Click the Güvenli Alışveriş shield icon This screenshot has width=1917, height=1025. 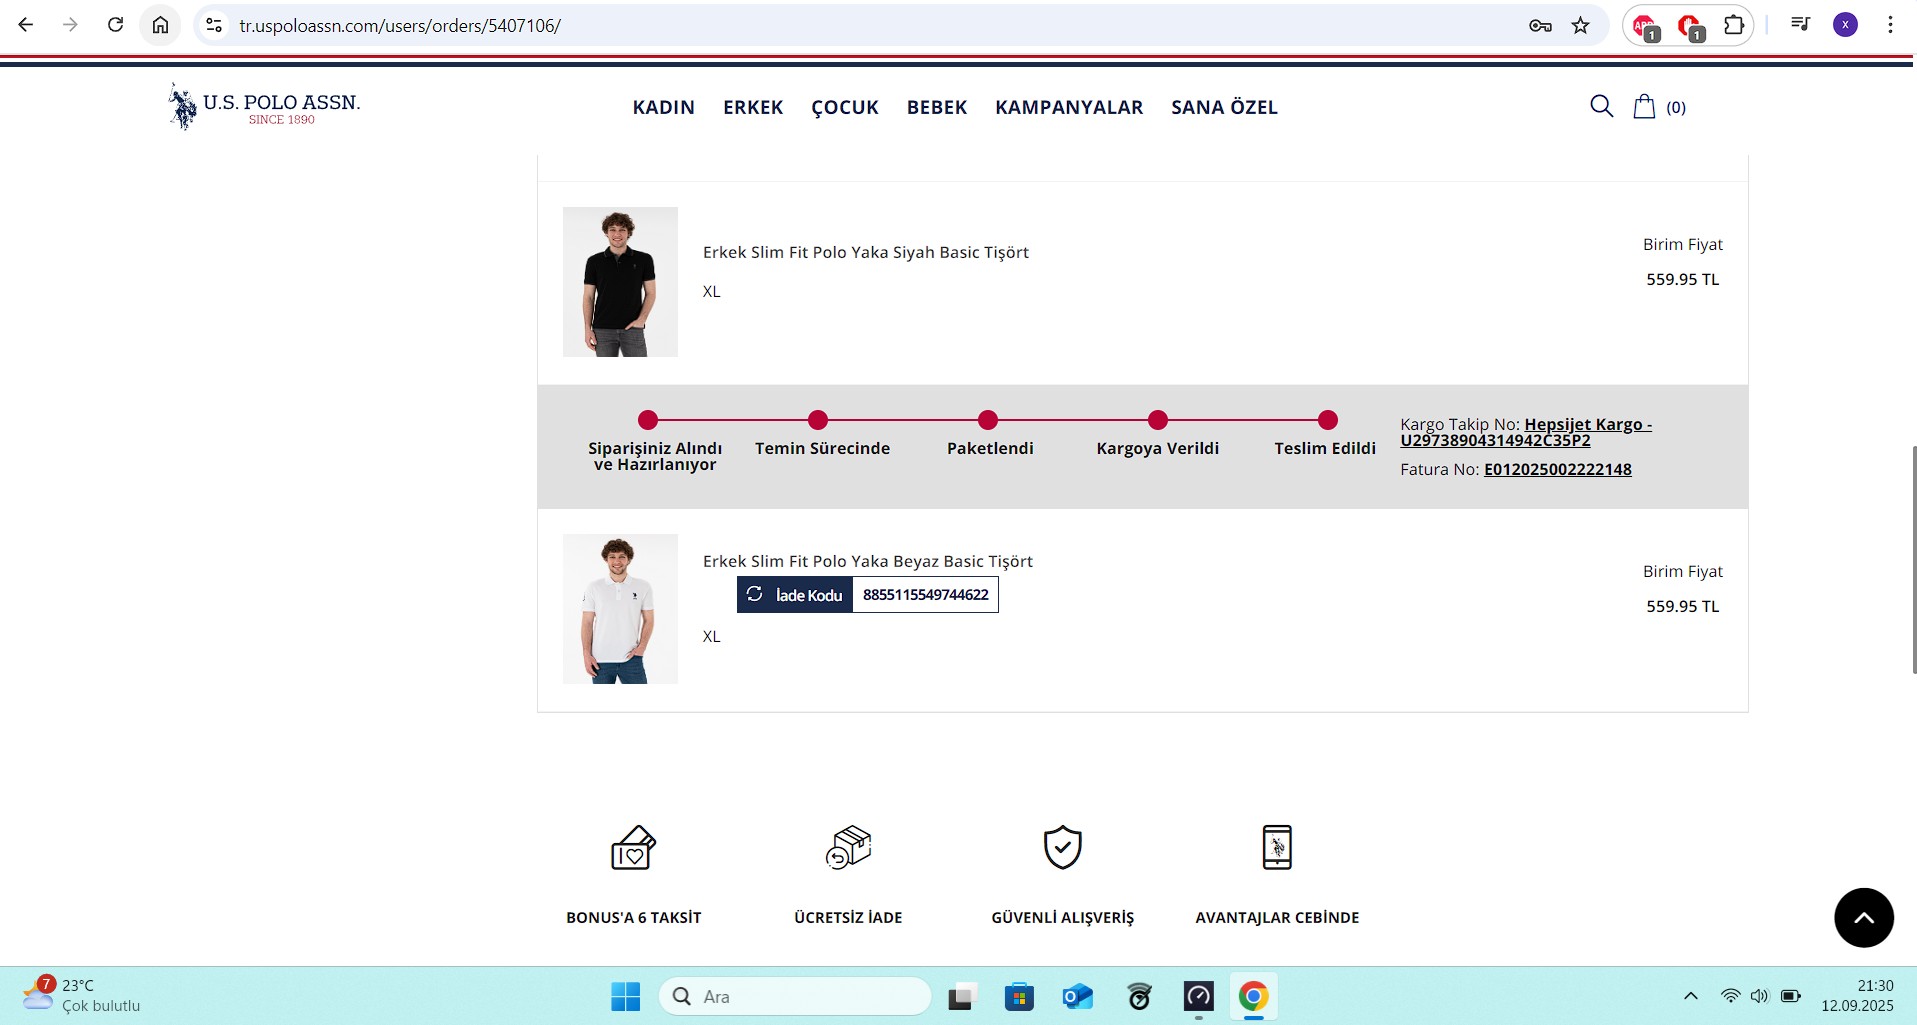pos(1062,848)
